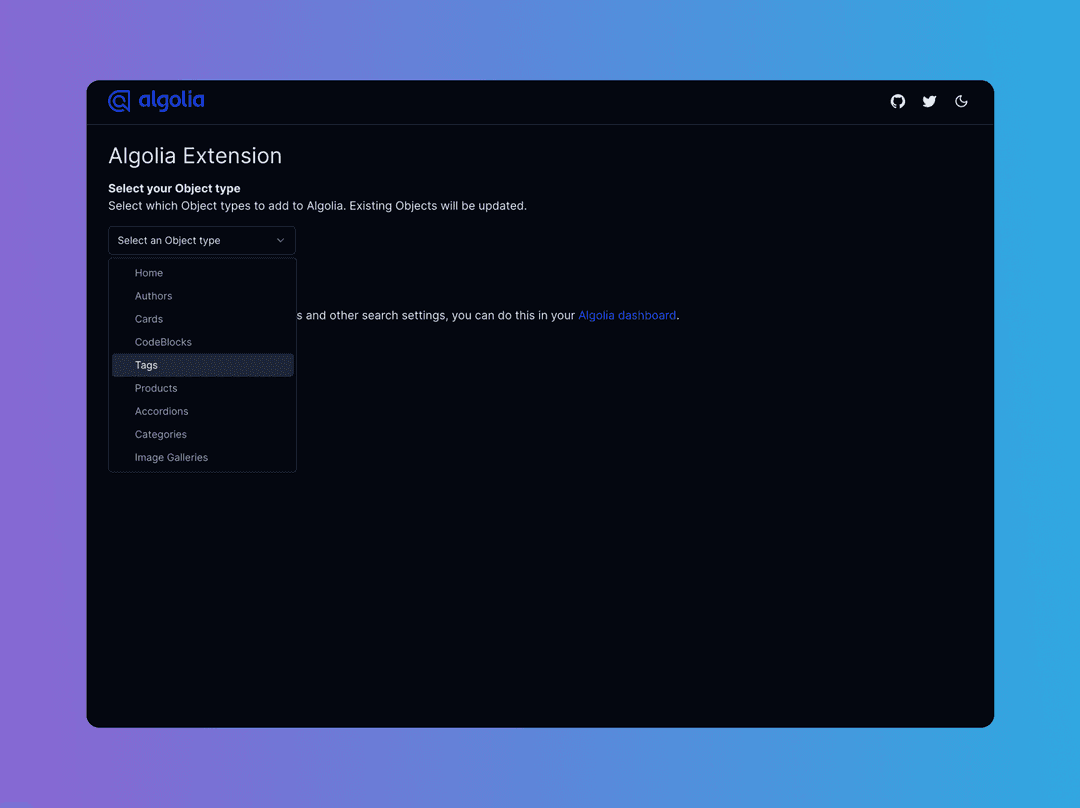
Task: Choose Authors from the object list
Action: point(202,296)
